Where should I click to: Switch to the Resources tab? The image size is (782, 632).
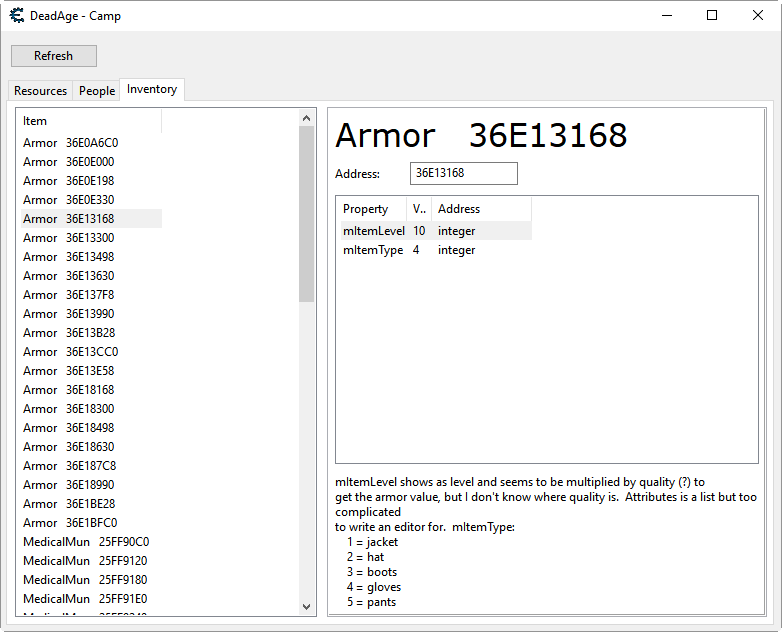(40, 91)
